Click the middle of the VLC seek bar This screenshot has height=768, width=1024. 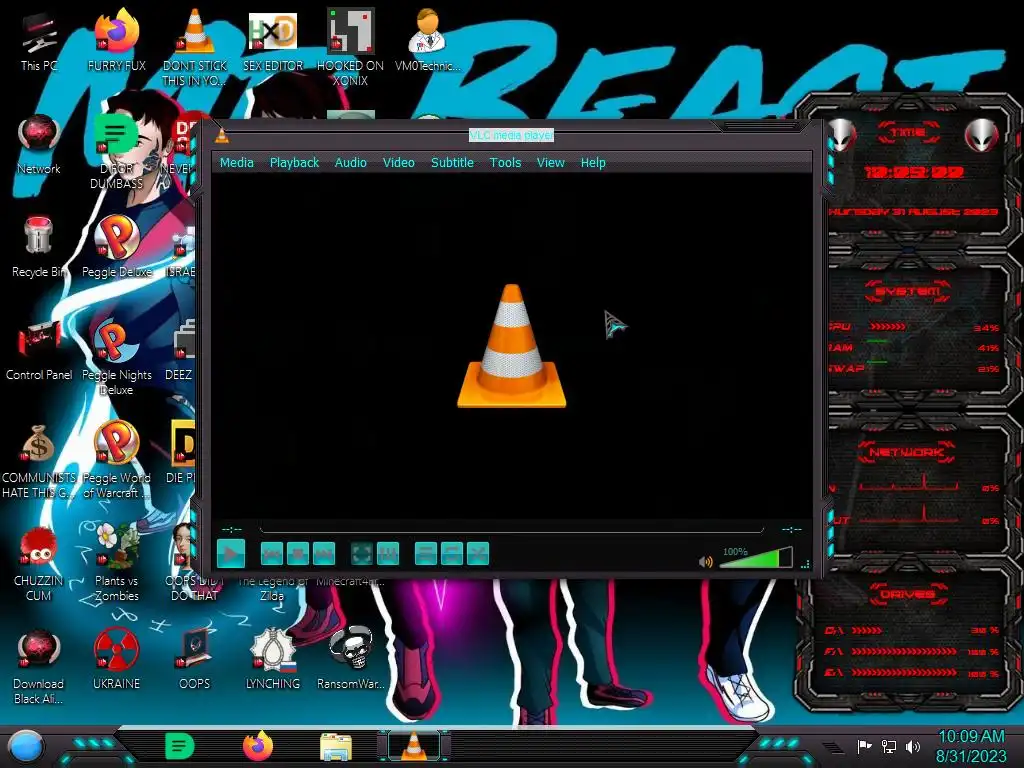(x=511, y=529)
